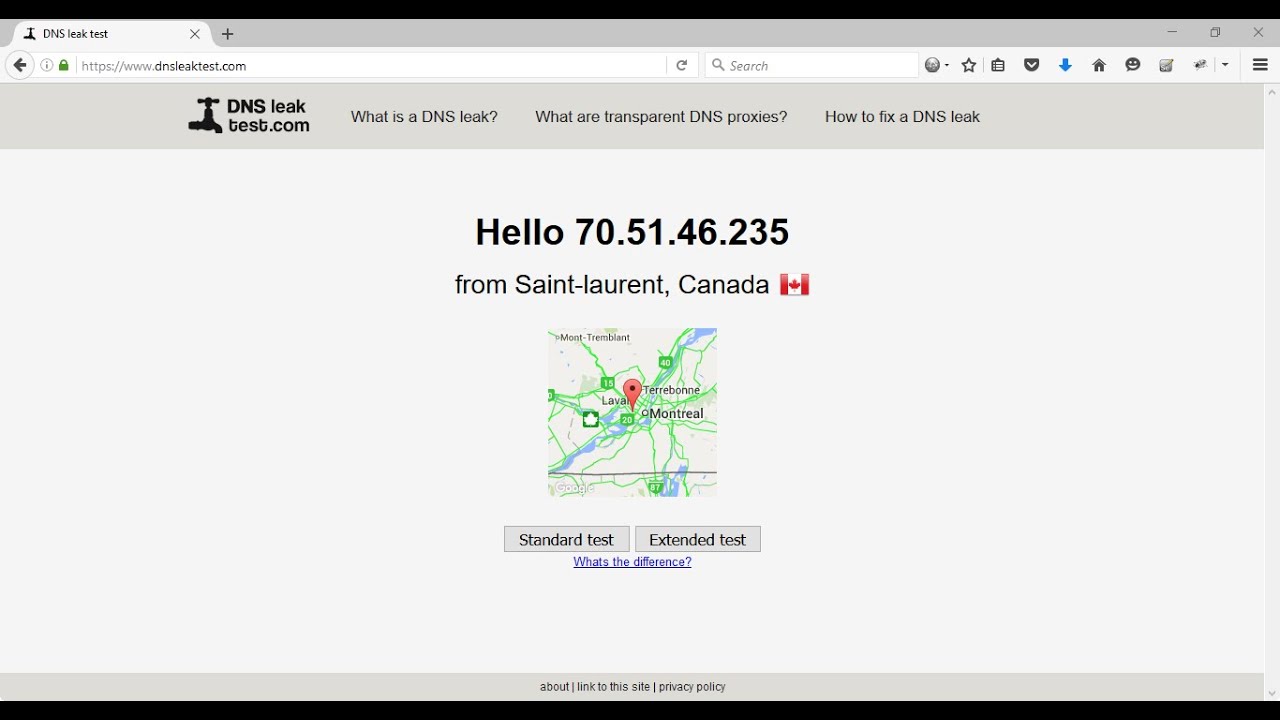
Task: Open 'What is a DNS leak?' page
Action: [424, 117]
